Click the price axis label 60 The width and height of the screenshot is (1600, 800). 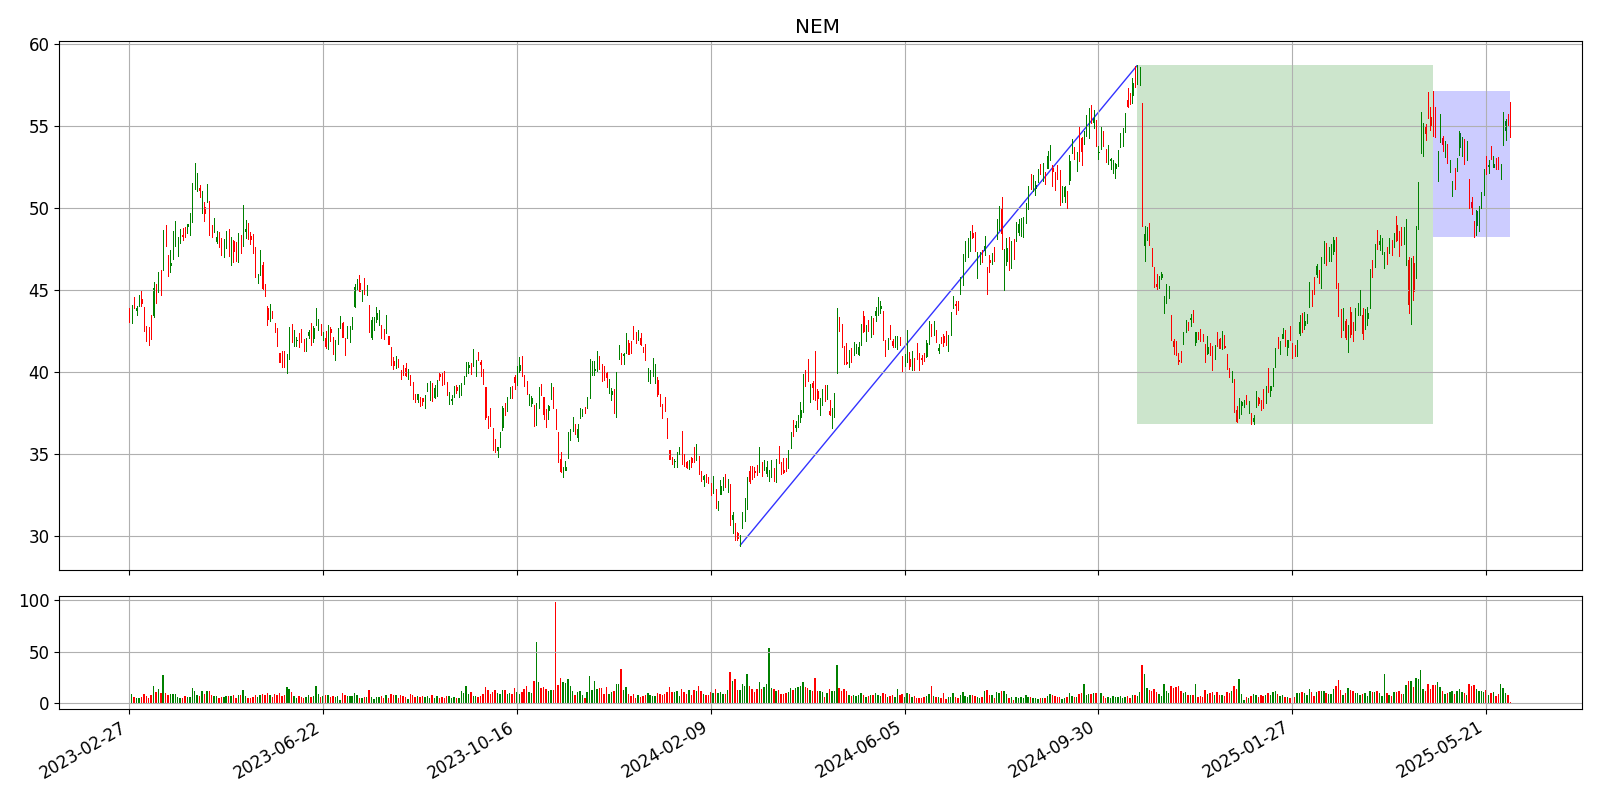39,45
